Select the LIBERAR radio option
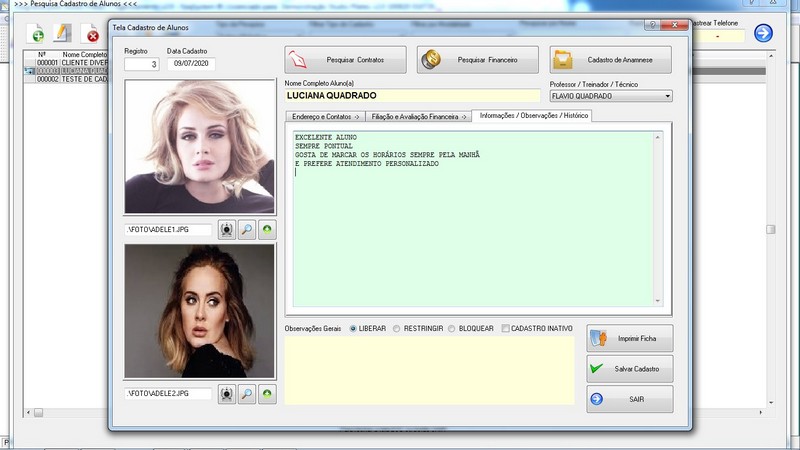Viewport: 800px width, 450px height. tap(353, 329)
